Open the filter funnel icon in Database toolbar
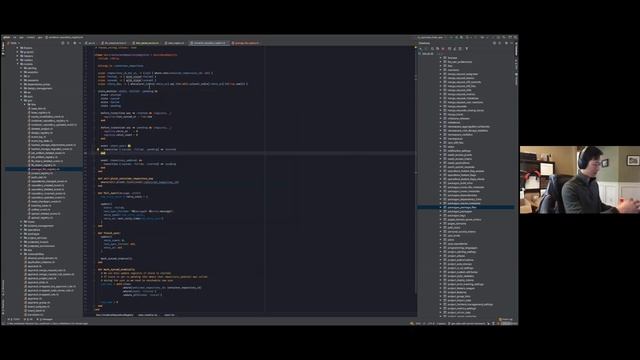This screenshot has height=360, width=640. 467,49
